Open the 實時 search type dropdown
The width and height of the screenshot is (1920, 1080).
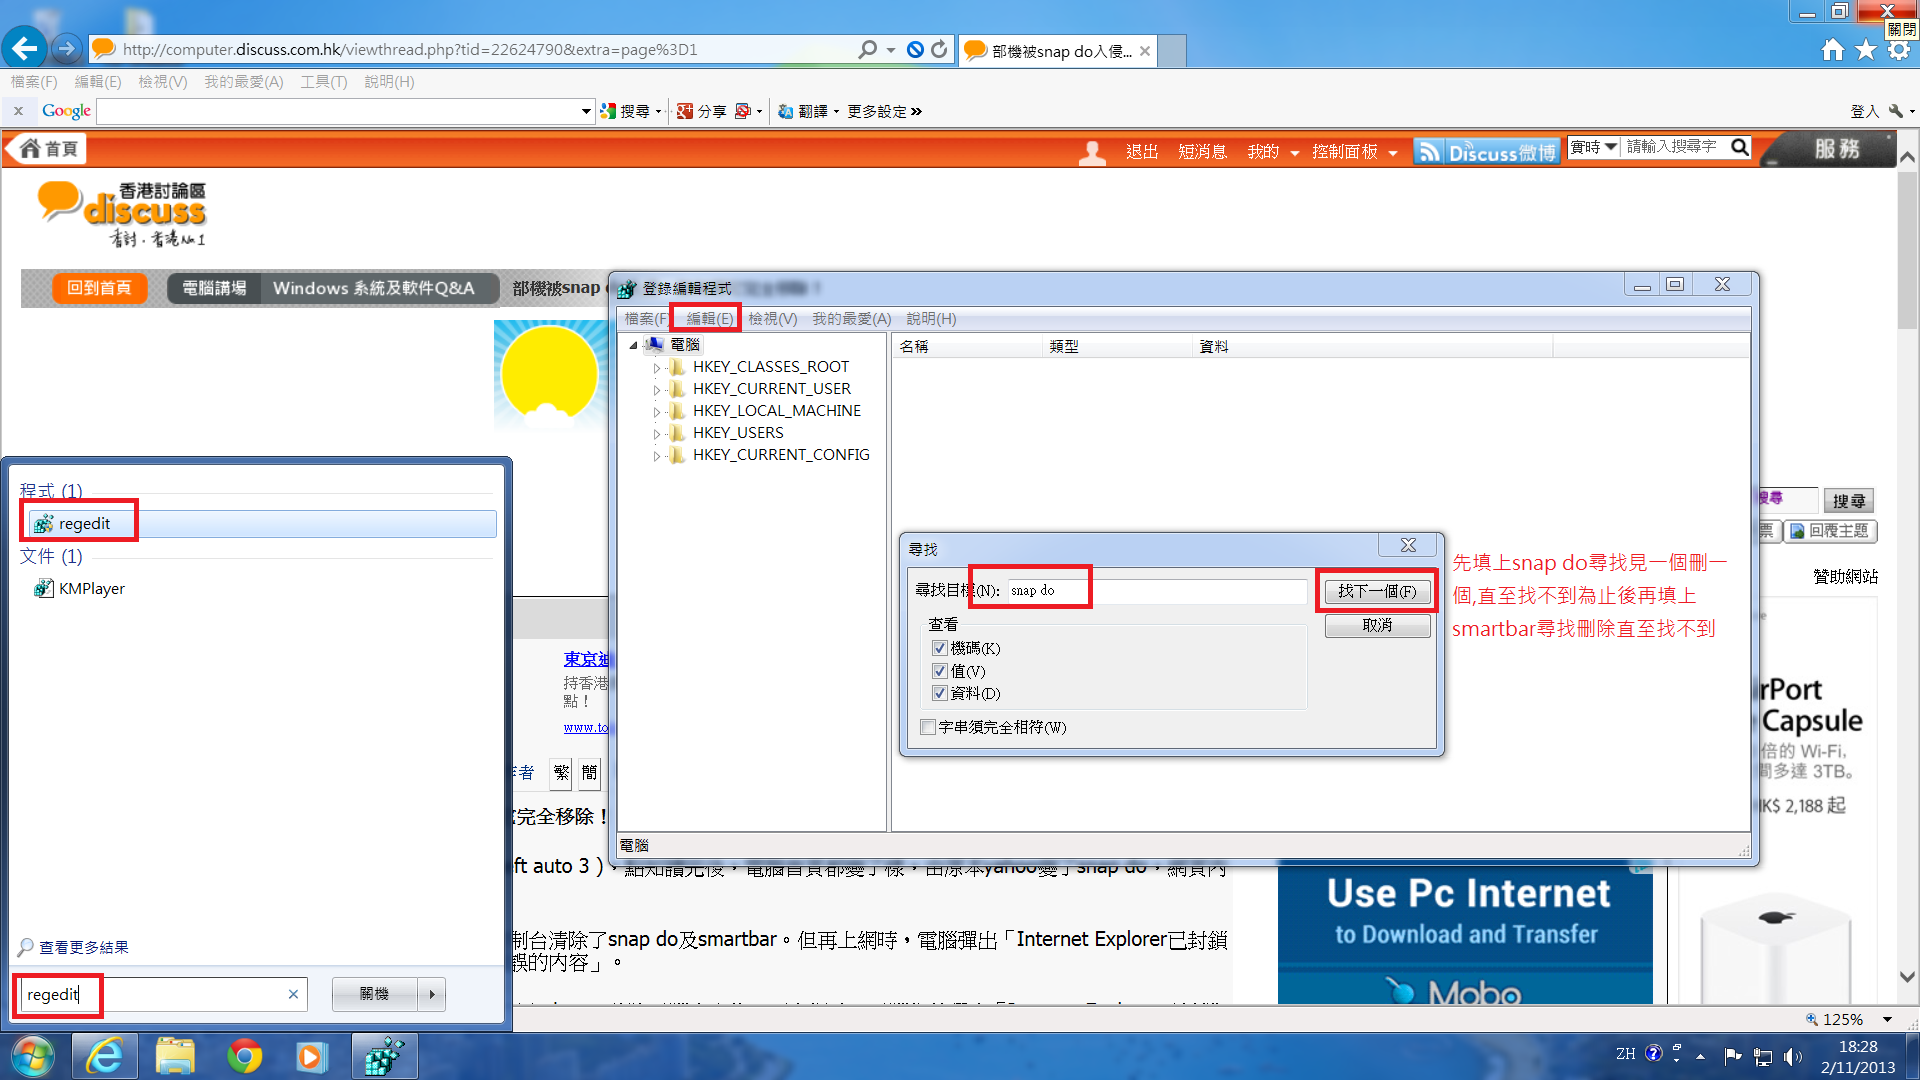click(x=1593, y=147)
